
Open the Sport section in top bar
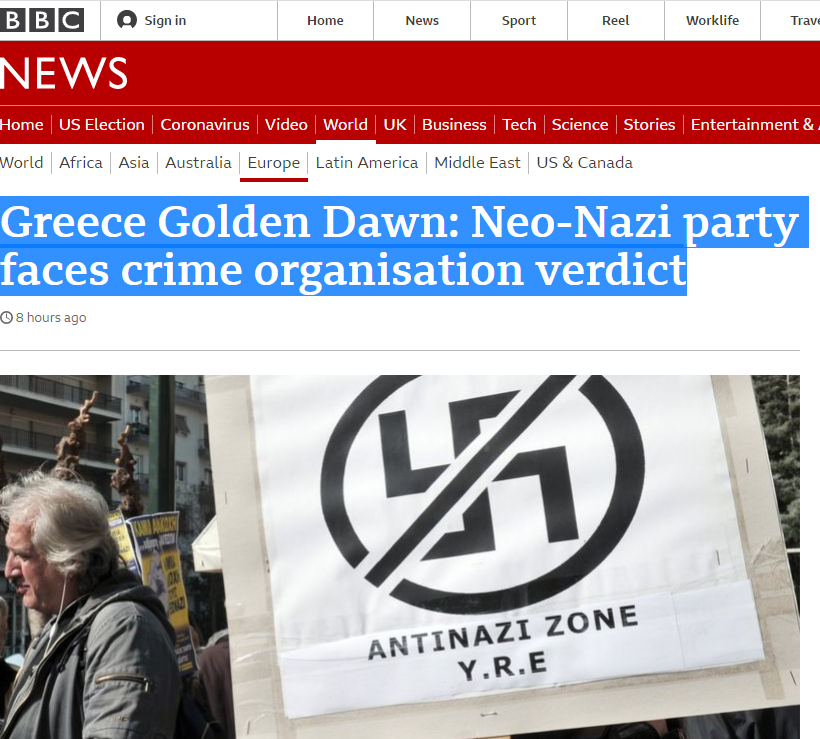coord(519,20)
